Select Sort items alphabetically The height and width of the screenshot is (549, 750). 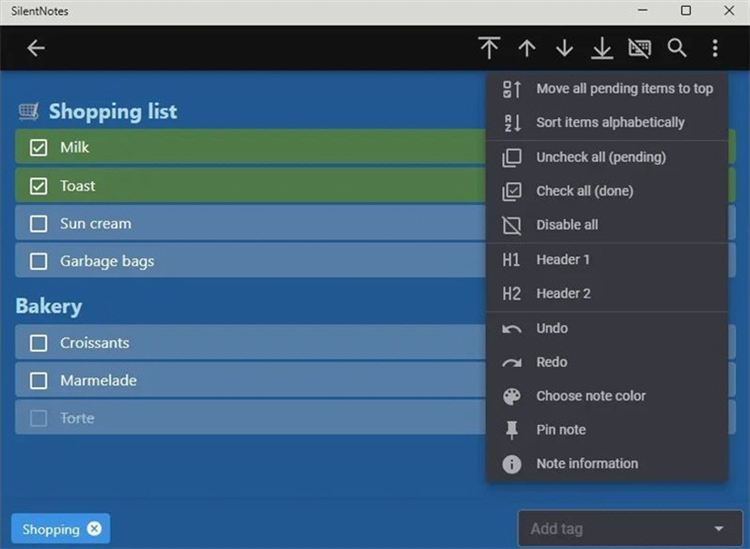point(607,122)
